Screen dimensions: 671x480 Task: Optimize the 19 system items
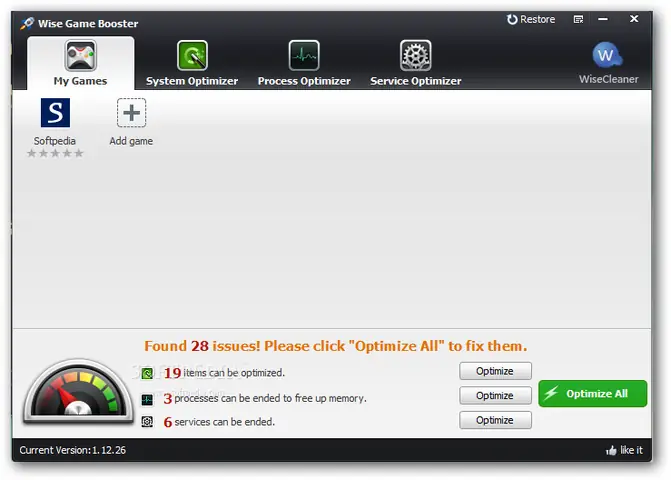pyautogui.click(x=496, y=371)
